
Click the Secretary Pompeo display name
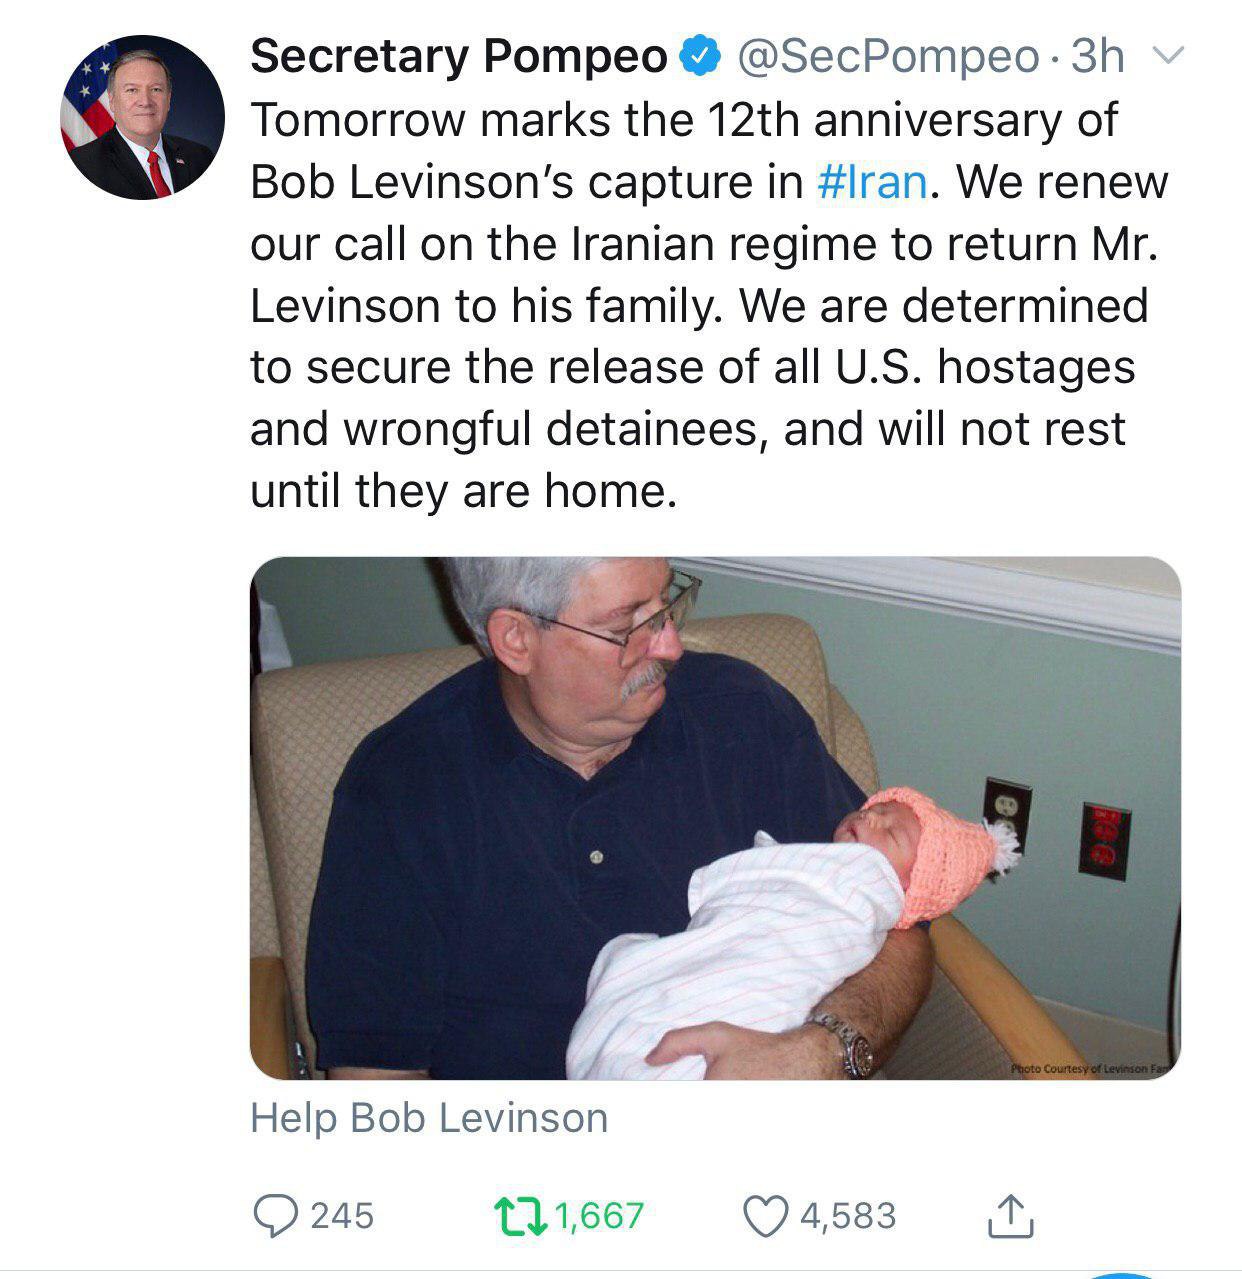pyautogui.click(x=458, y=56)
